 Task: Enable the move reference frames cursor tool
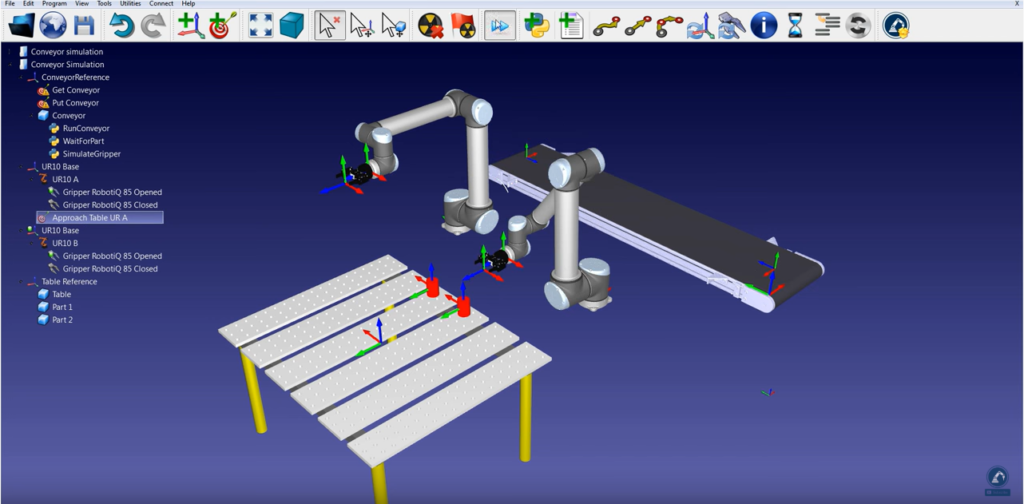coord(361,25)
